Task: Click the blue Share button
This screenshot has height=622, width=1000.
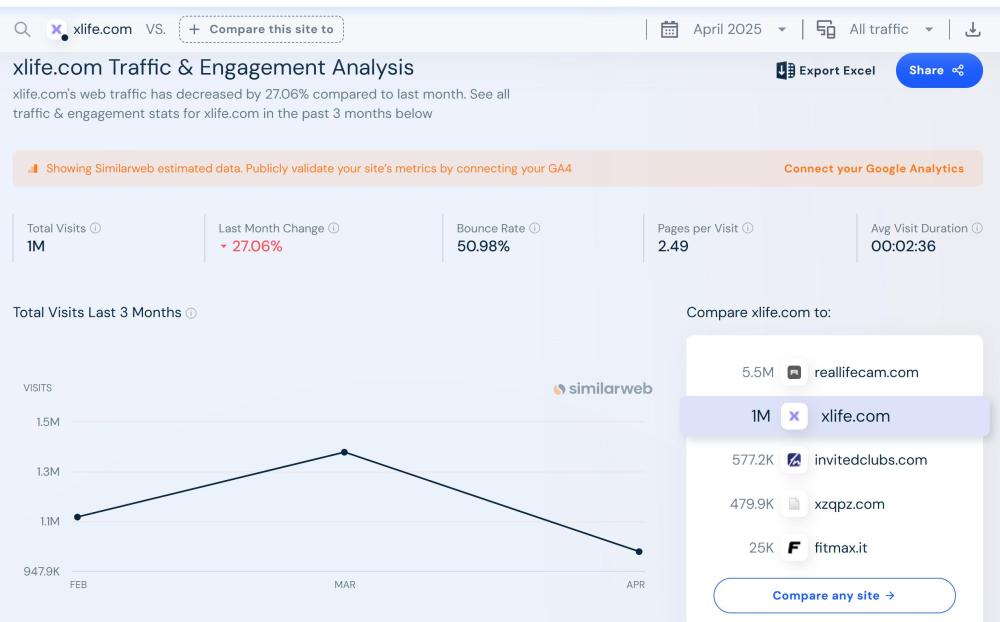Action: (938, 70)
